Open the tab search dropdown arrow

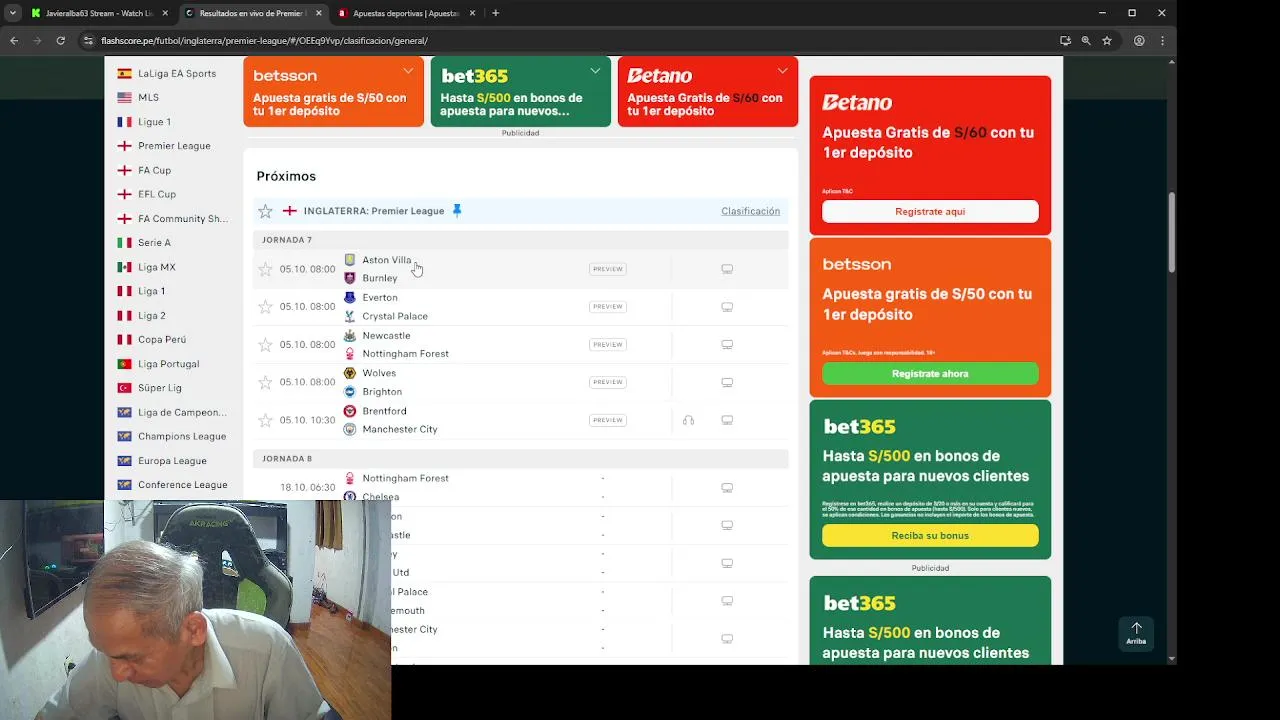point(13,13)
